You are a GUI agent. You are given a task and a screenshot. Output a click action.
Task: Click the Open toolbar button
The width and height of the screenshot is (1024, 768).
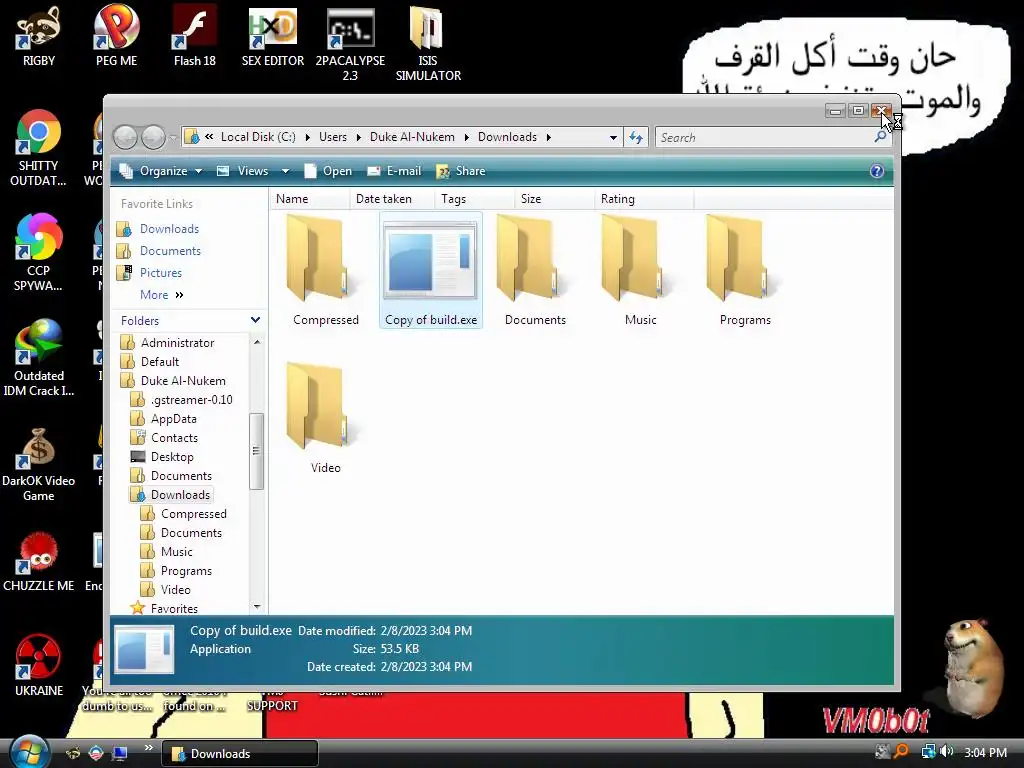pos(328,171)
